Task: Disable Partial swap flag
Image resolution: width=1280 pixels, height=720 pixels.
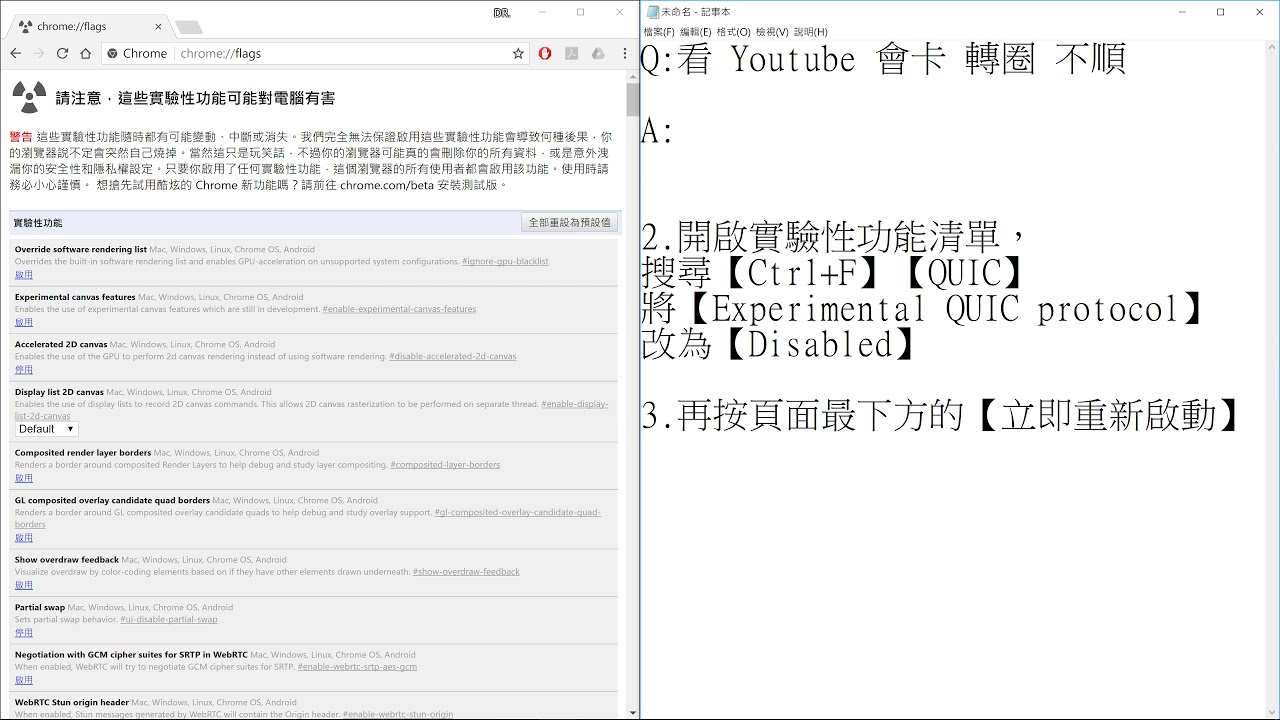Action: click(24, 632)
